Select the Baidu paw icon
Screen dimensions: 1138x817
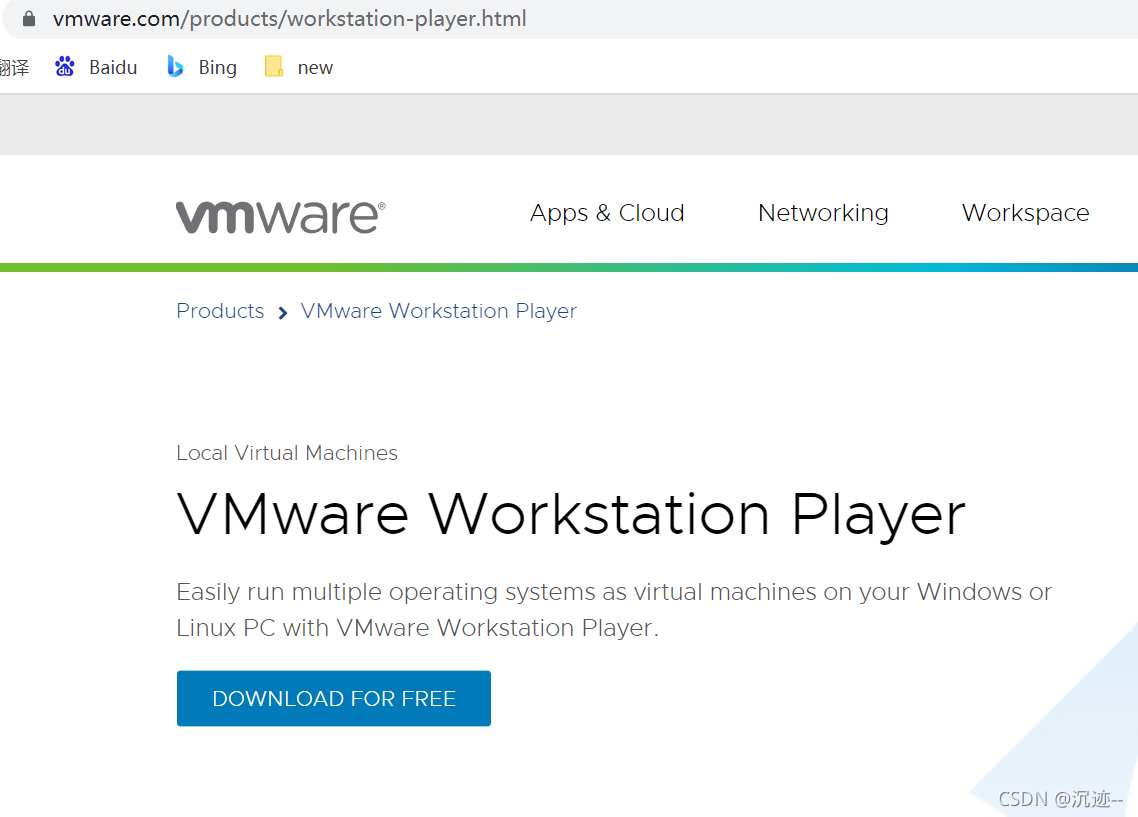click(63, 66)
